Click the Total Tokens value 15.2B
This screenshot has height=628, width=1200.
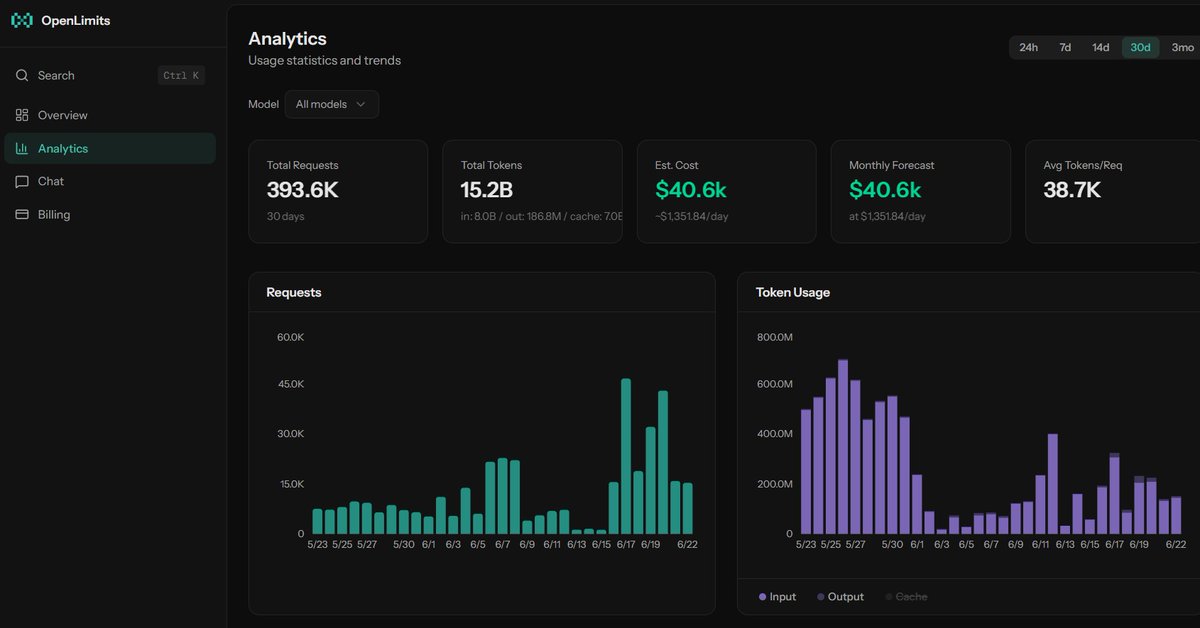tap(486, 189)
